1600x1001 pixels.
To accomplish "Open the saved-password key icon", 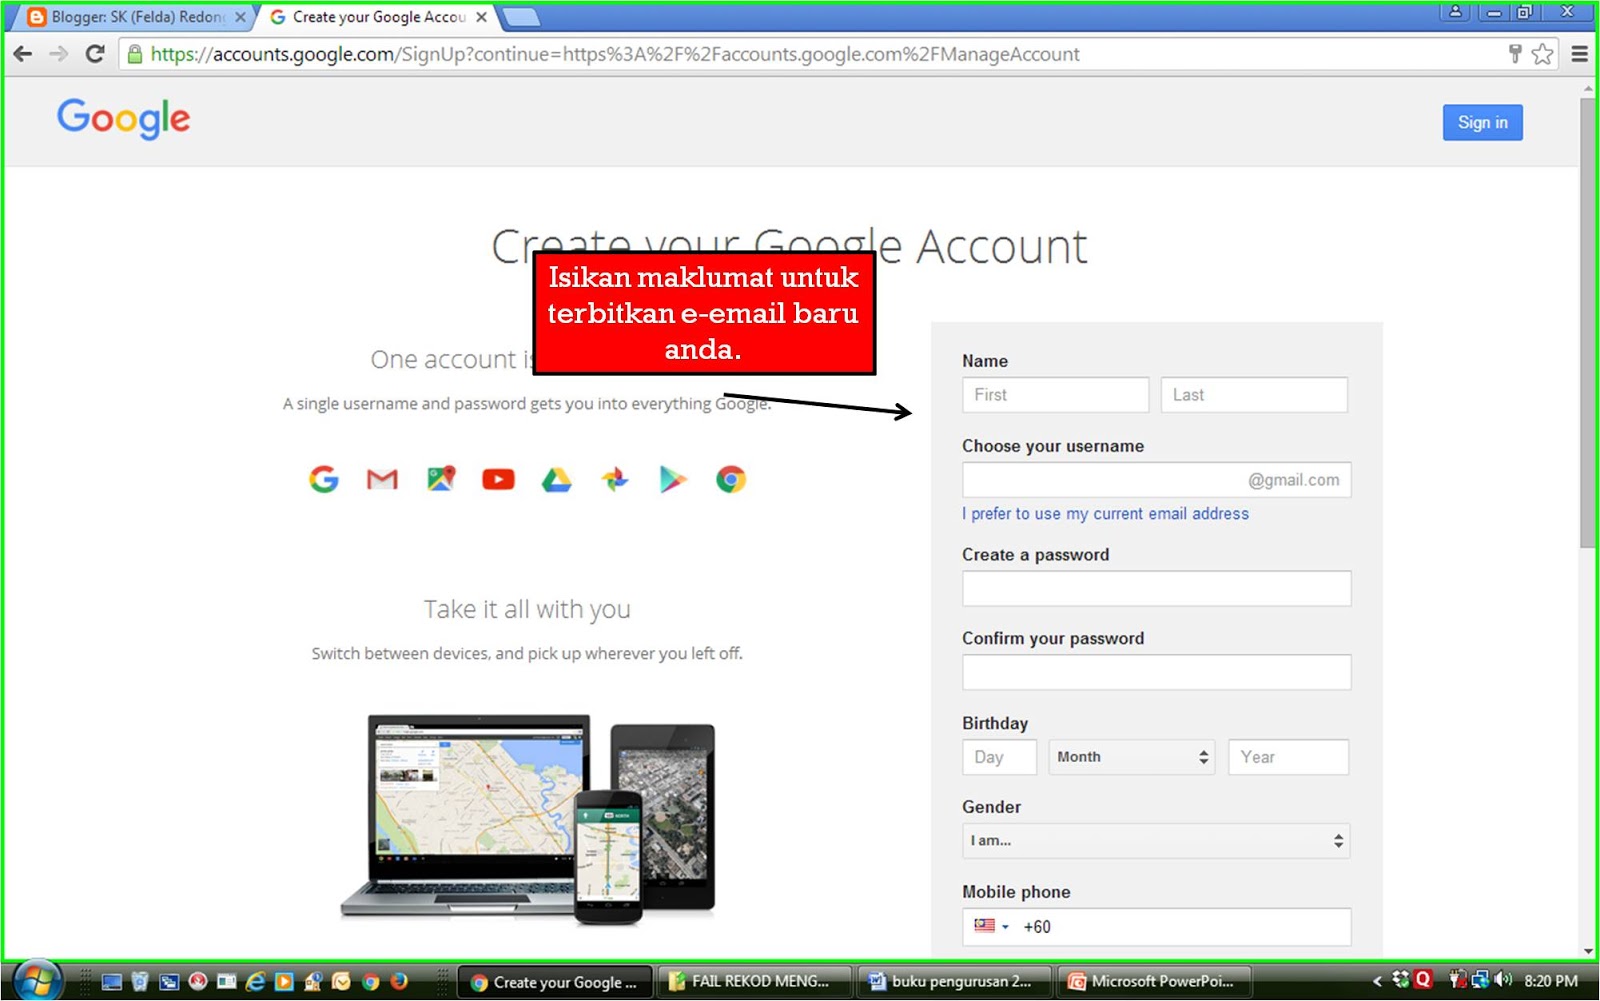I will coord(1515,54).
